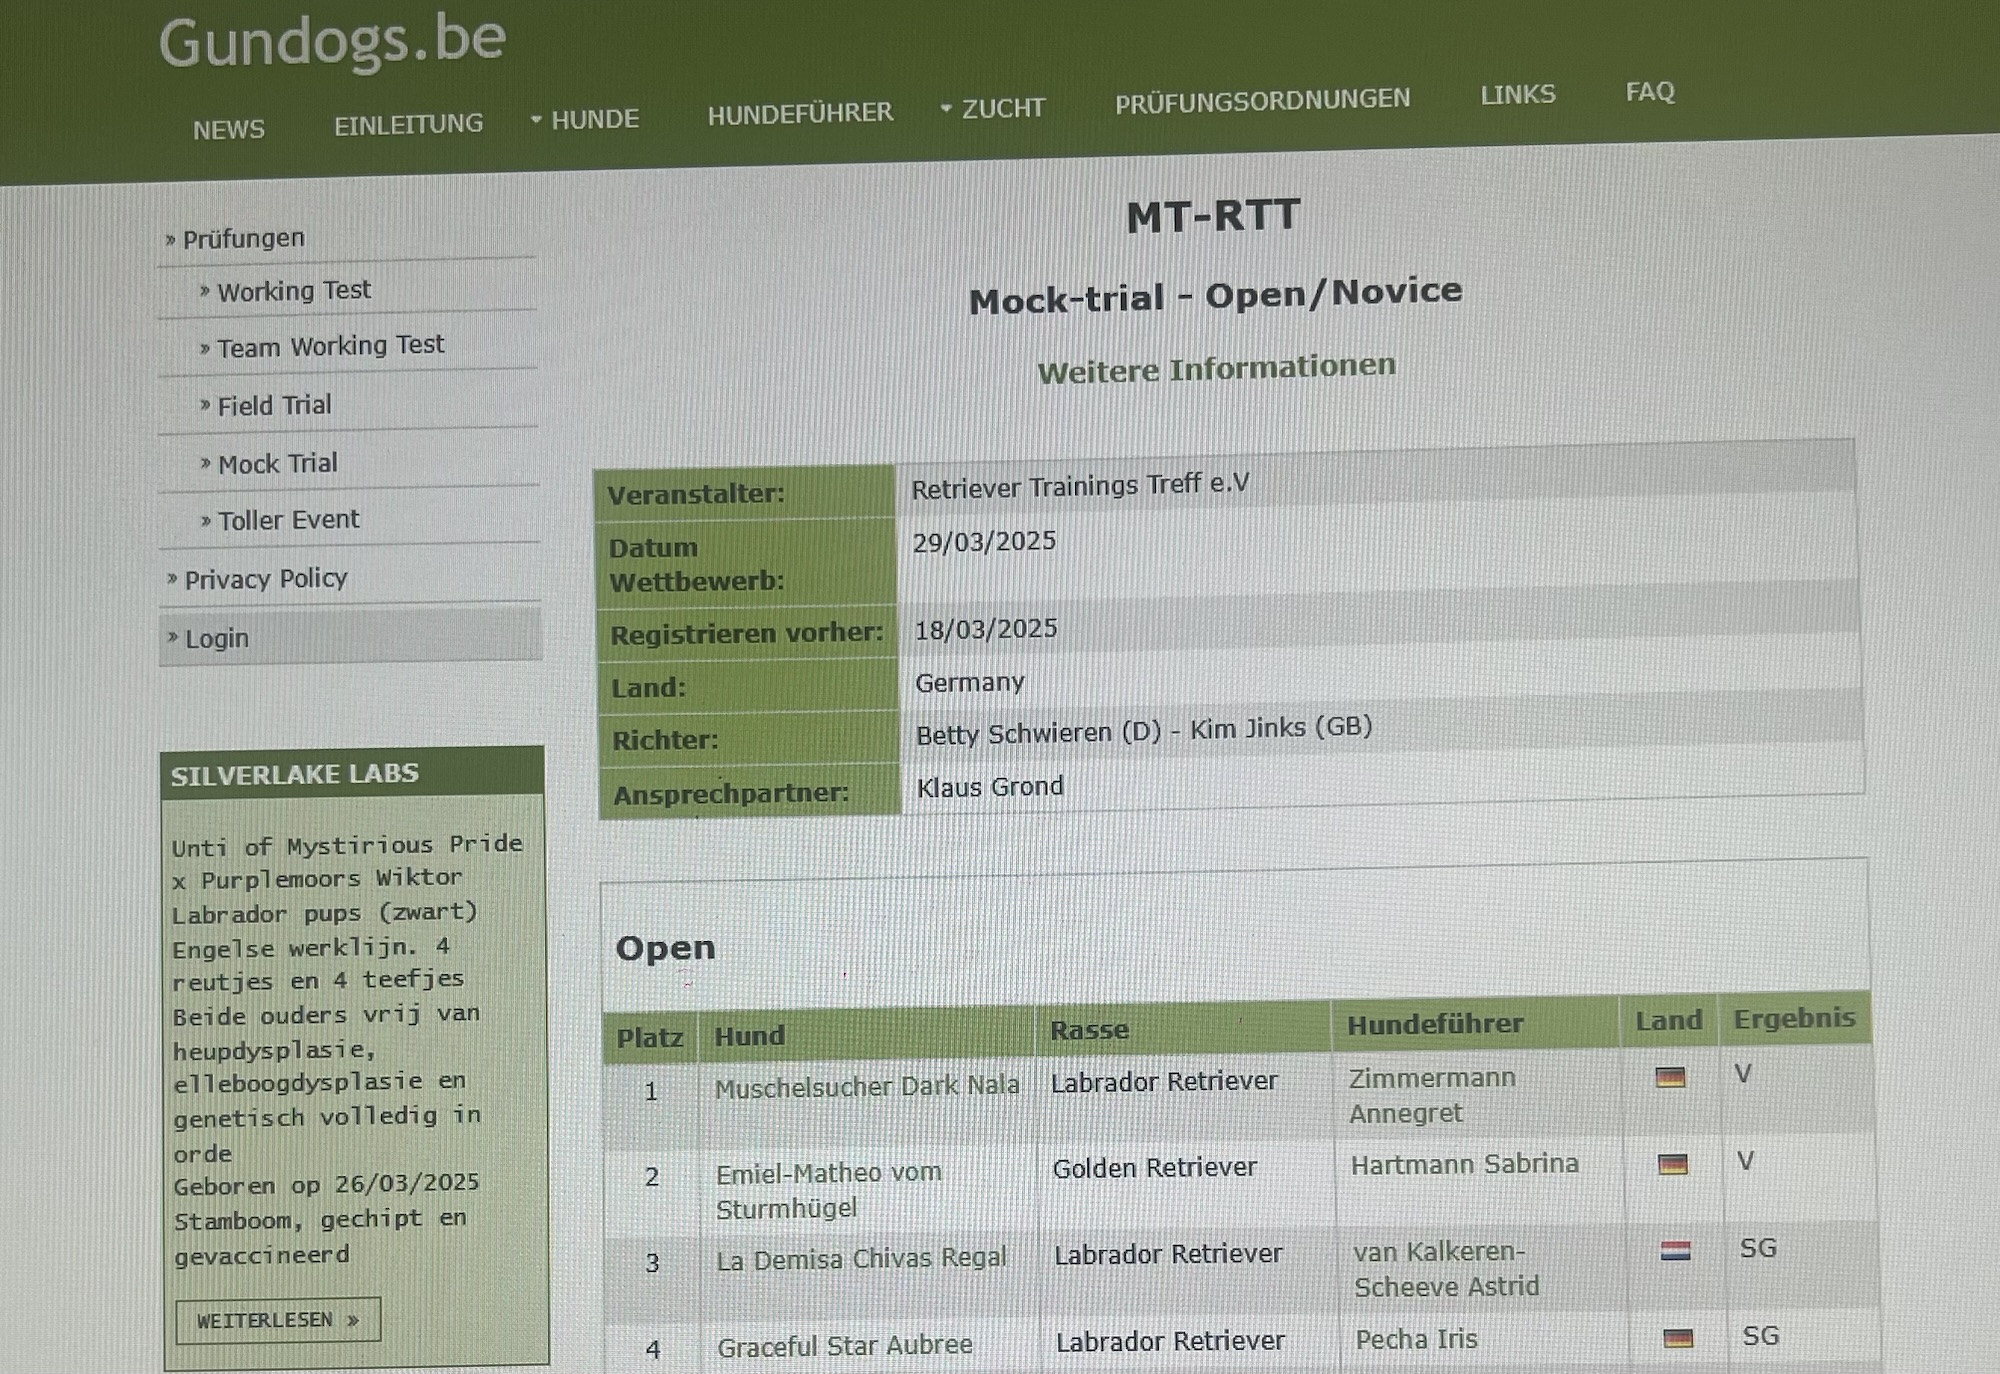Viewport: 2000px width, 1374px height.
Task: Click the Weitere Informationen link
Action: click(x=1216, y=368)
